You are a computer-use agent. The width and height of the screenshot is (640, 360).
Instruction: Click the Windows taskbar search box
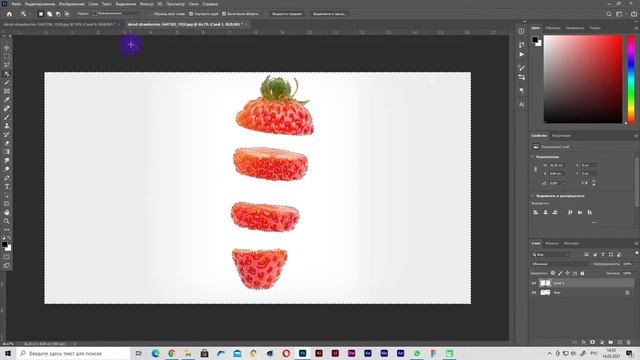click(x=73, y=353)
